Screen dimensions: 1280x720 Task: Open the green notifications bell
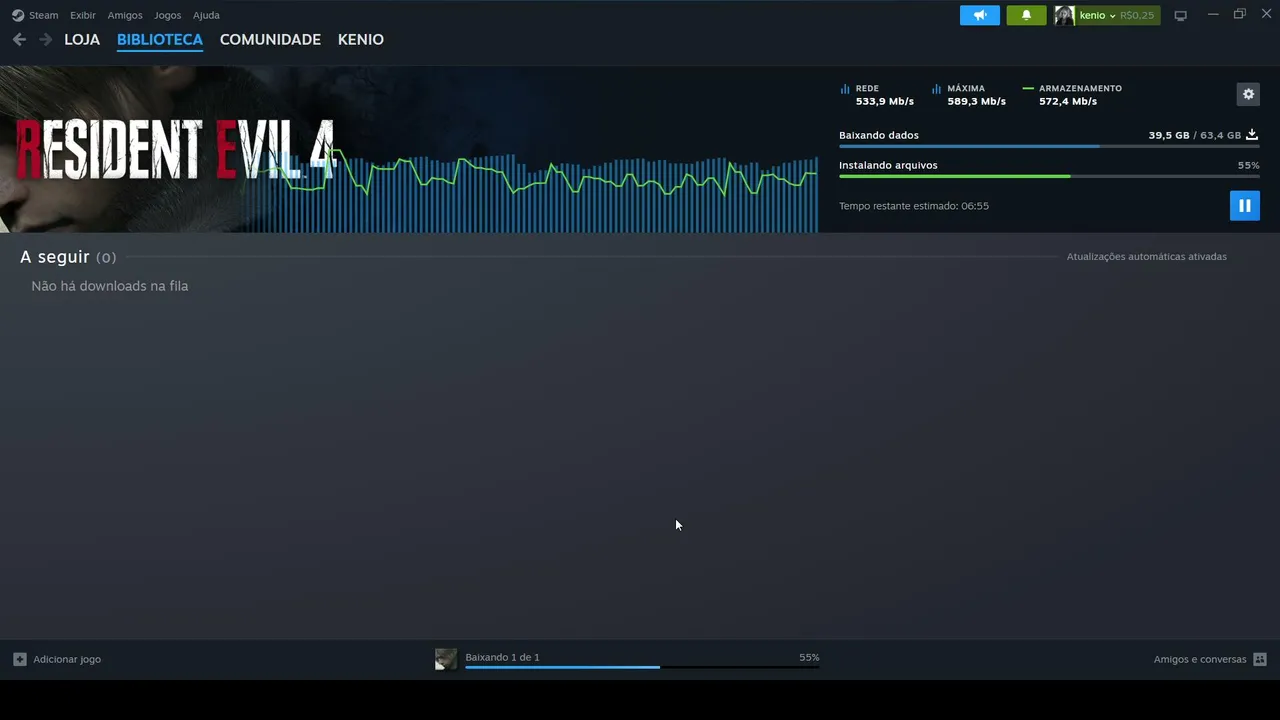[1026, 15]
